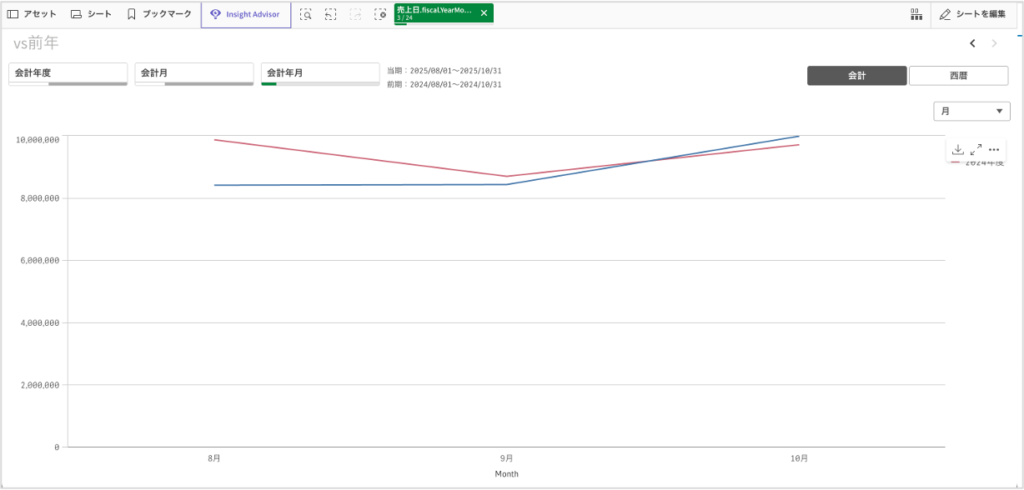
Task: Open the chart's three-dot more menu
Action: click(x=994, y=149)
